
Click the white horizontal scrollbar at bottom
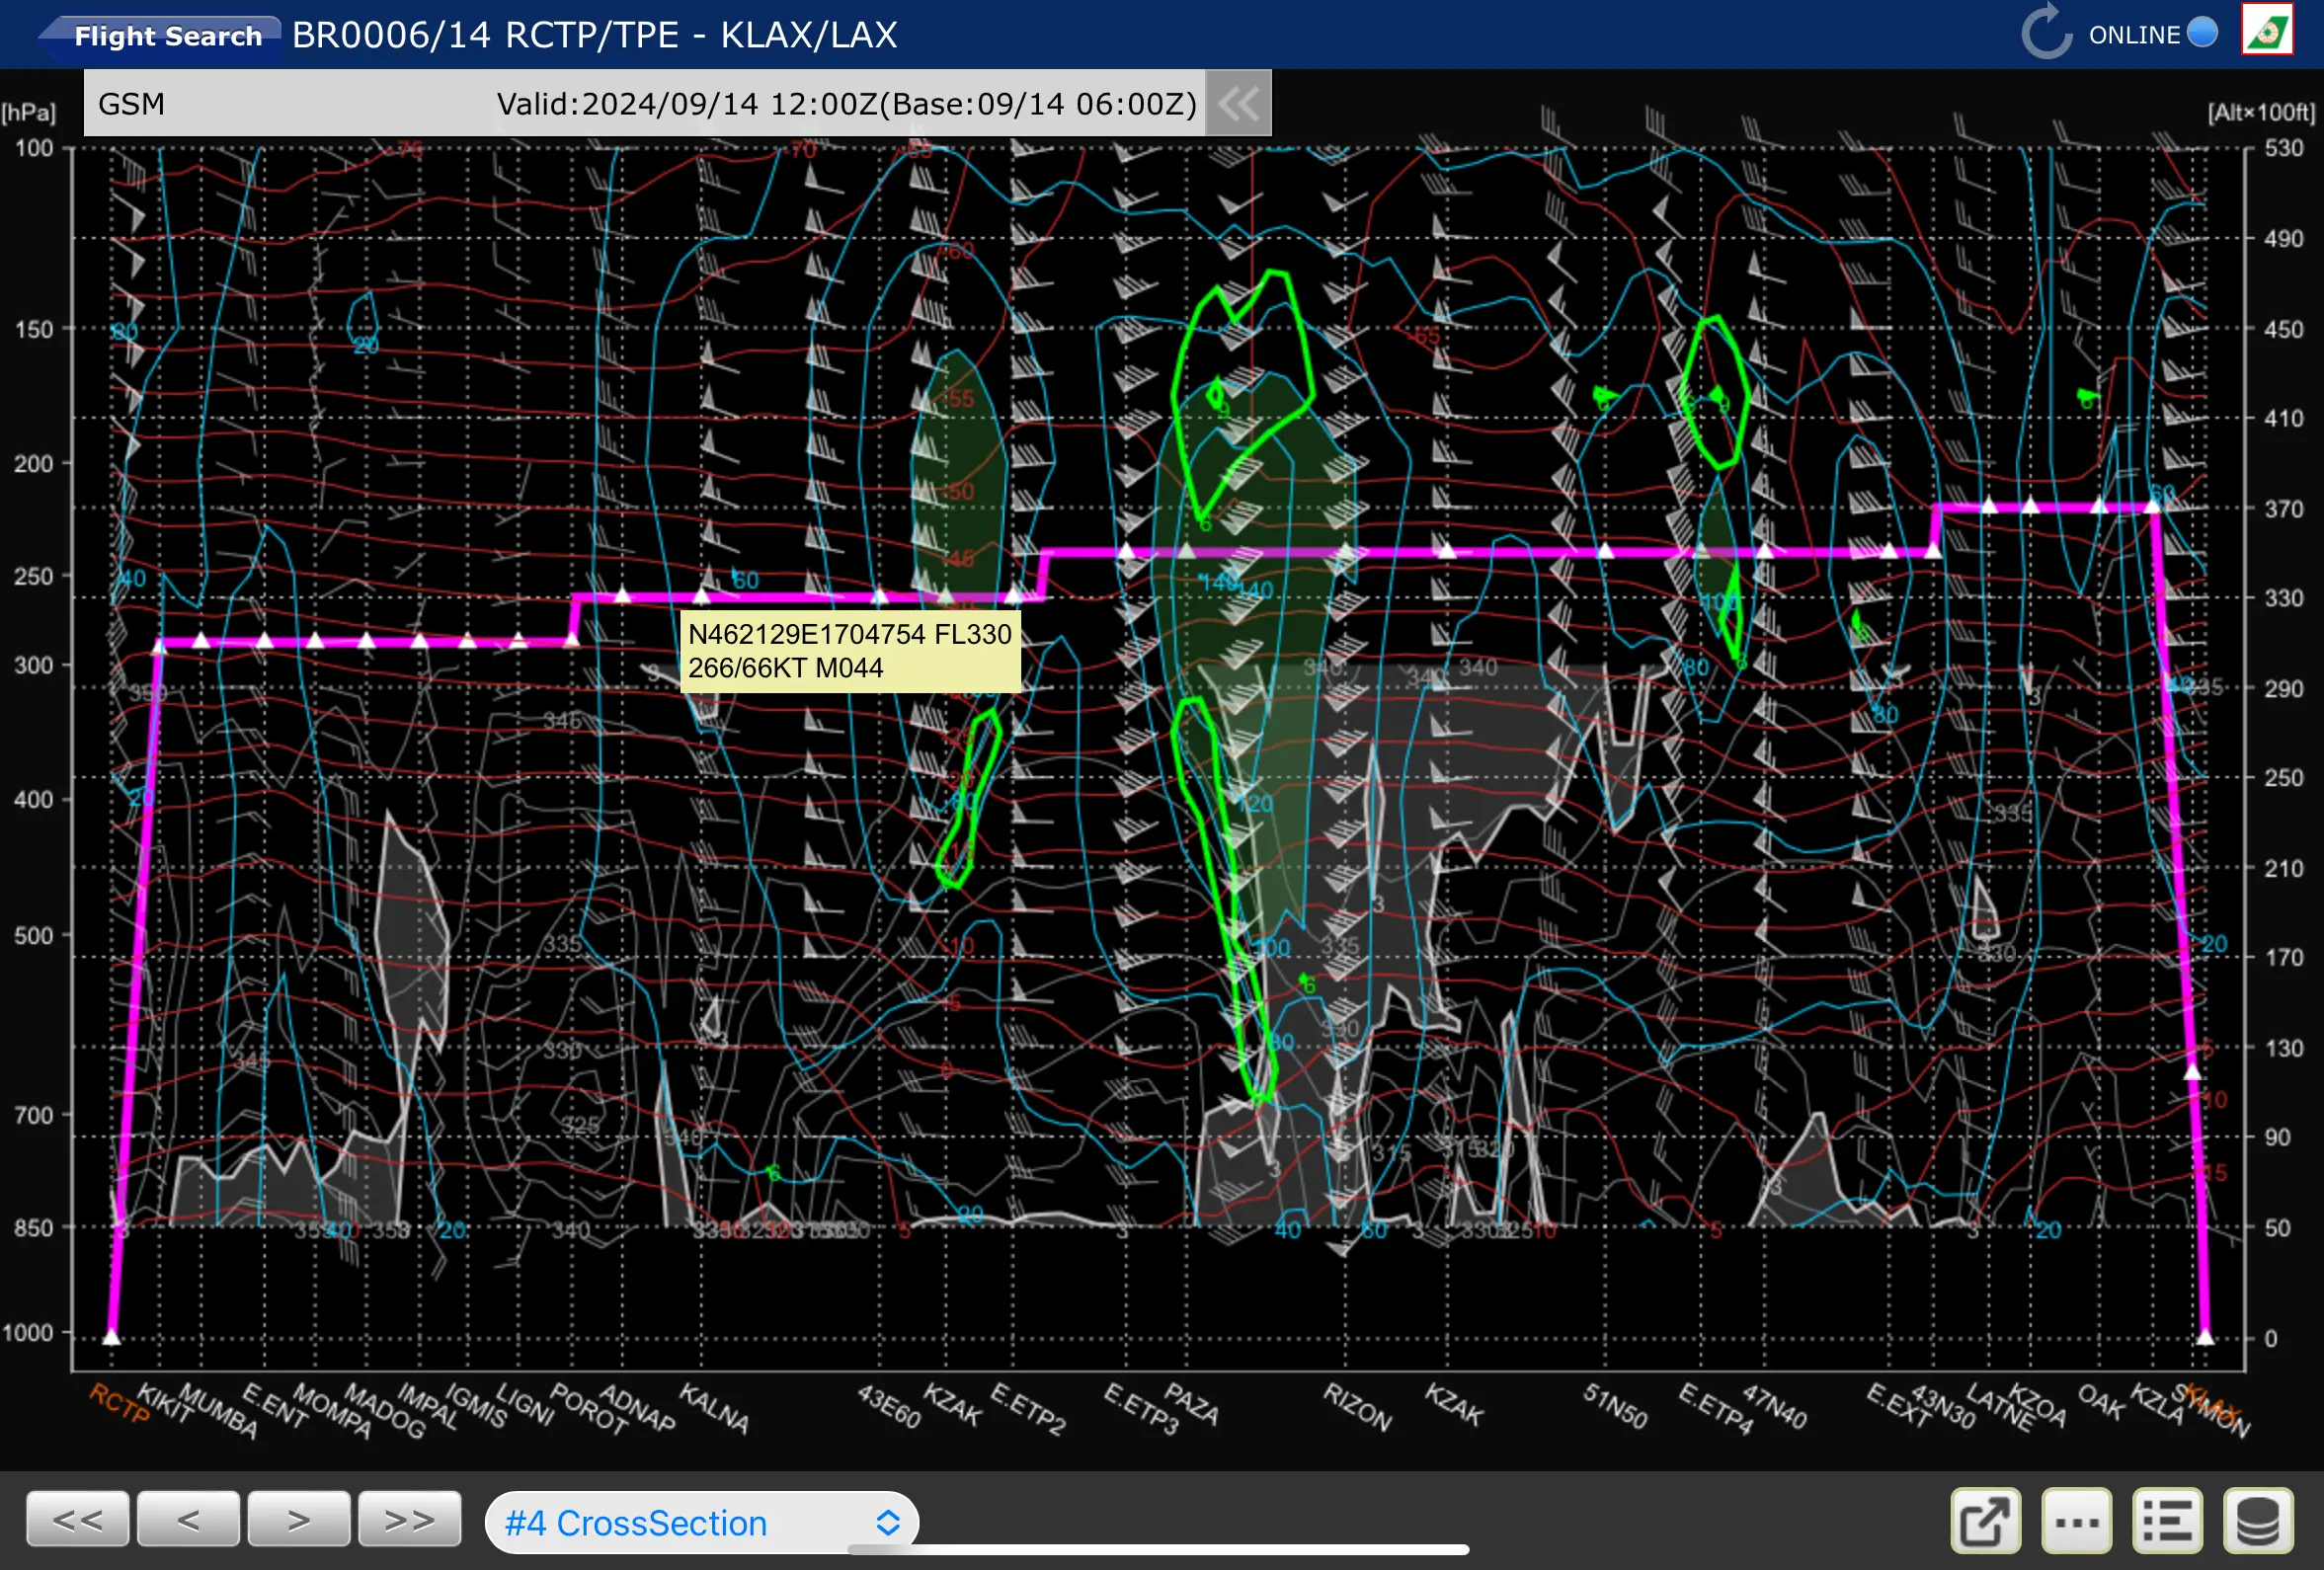tap(1158, 1550)
